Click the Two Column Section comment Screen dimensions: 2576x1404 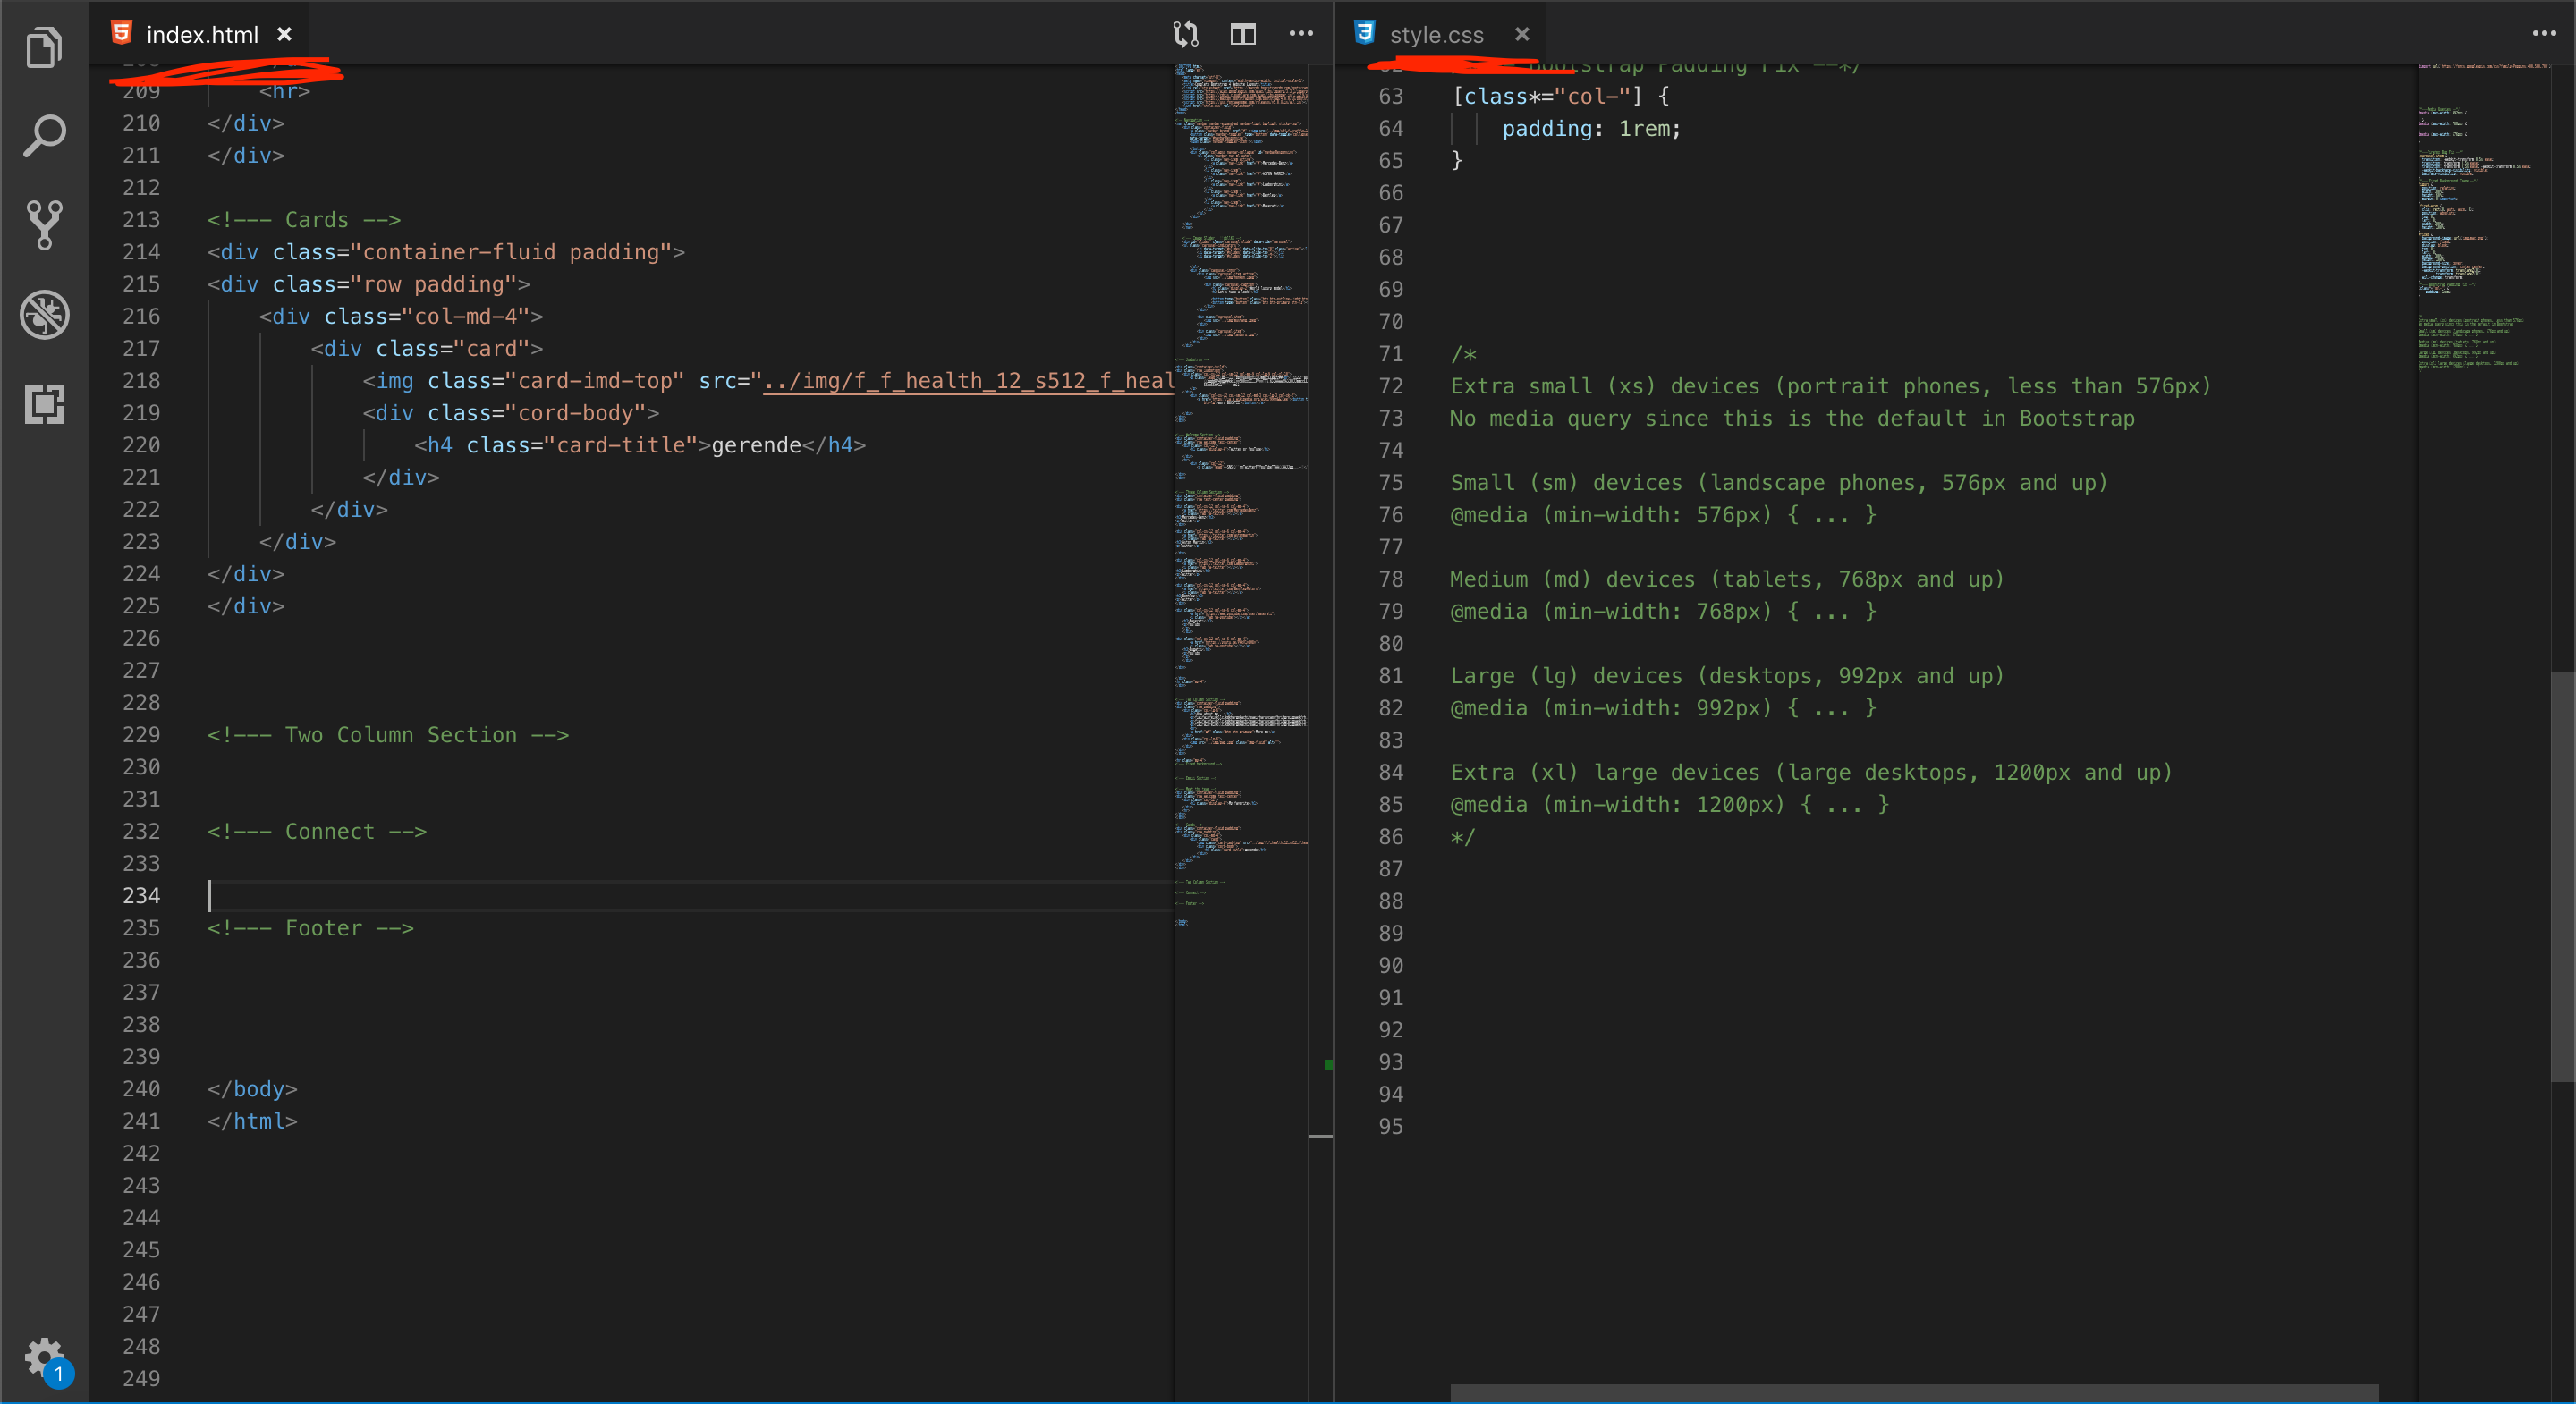tap(388, 735)
